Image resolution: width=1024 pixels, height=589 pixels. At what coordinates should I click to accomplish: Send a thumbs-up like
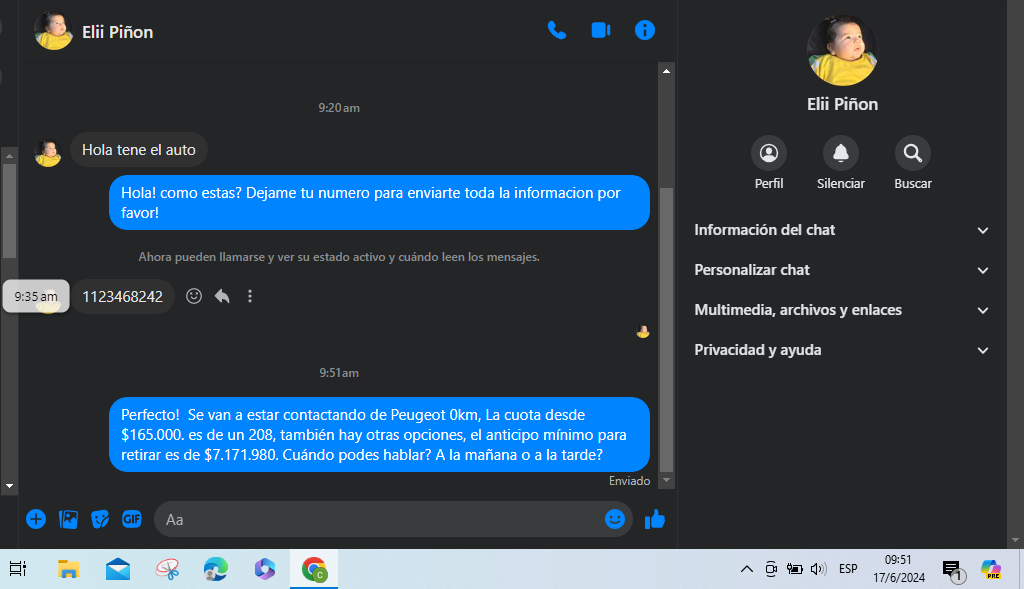coord(655,519)
